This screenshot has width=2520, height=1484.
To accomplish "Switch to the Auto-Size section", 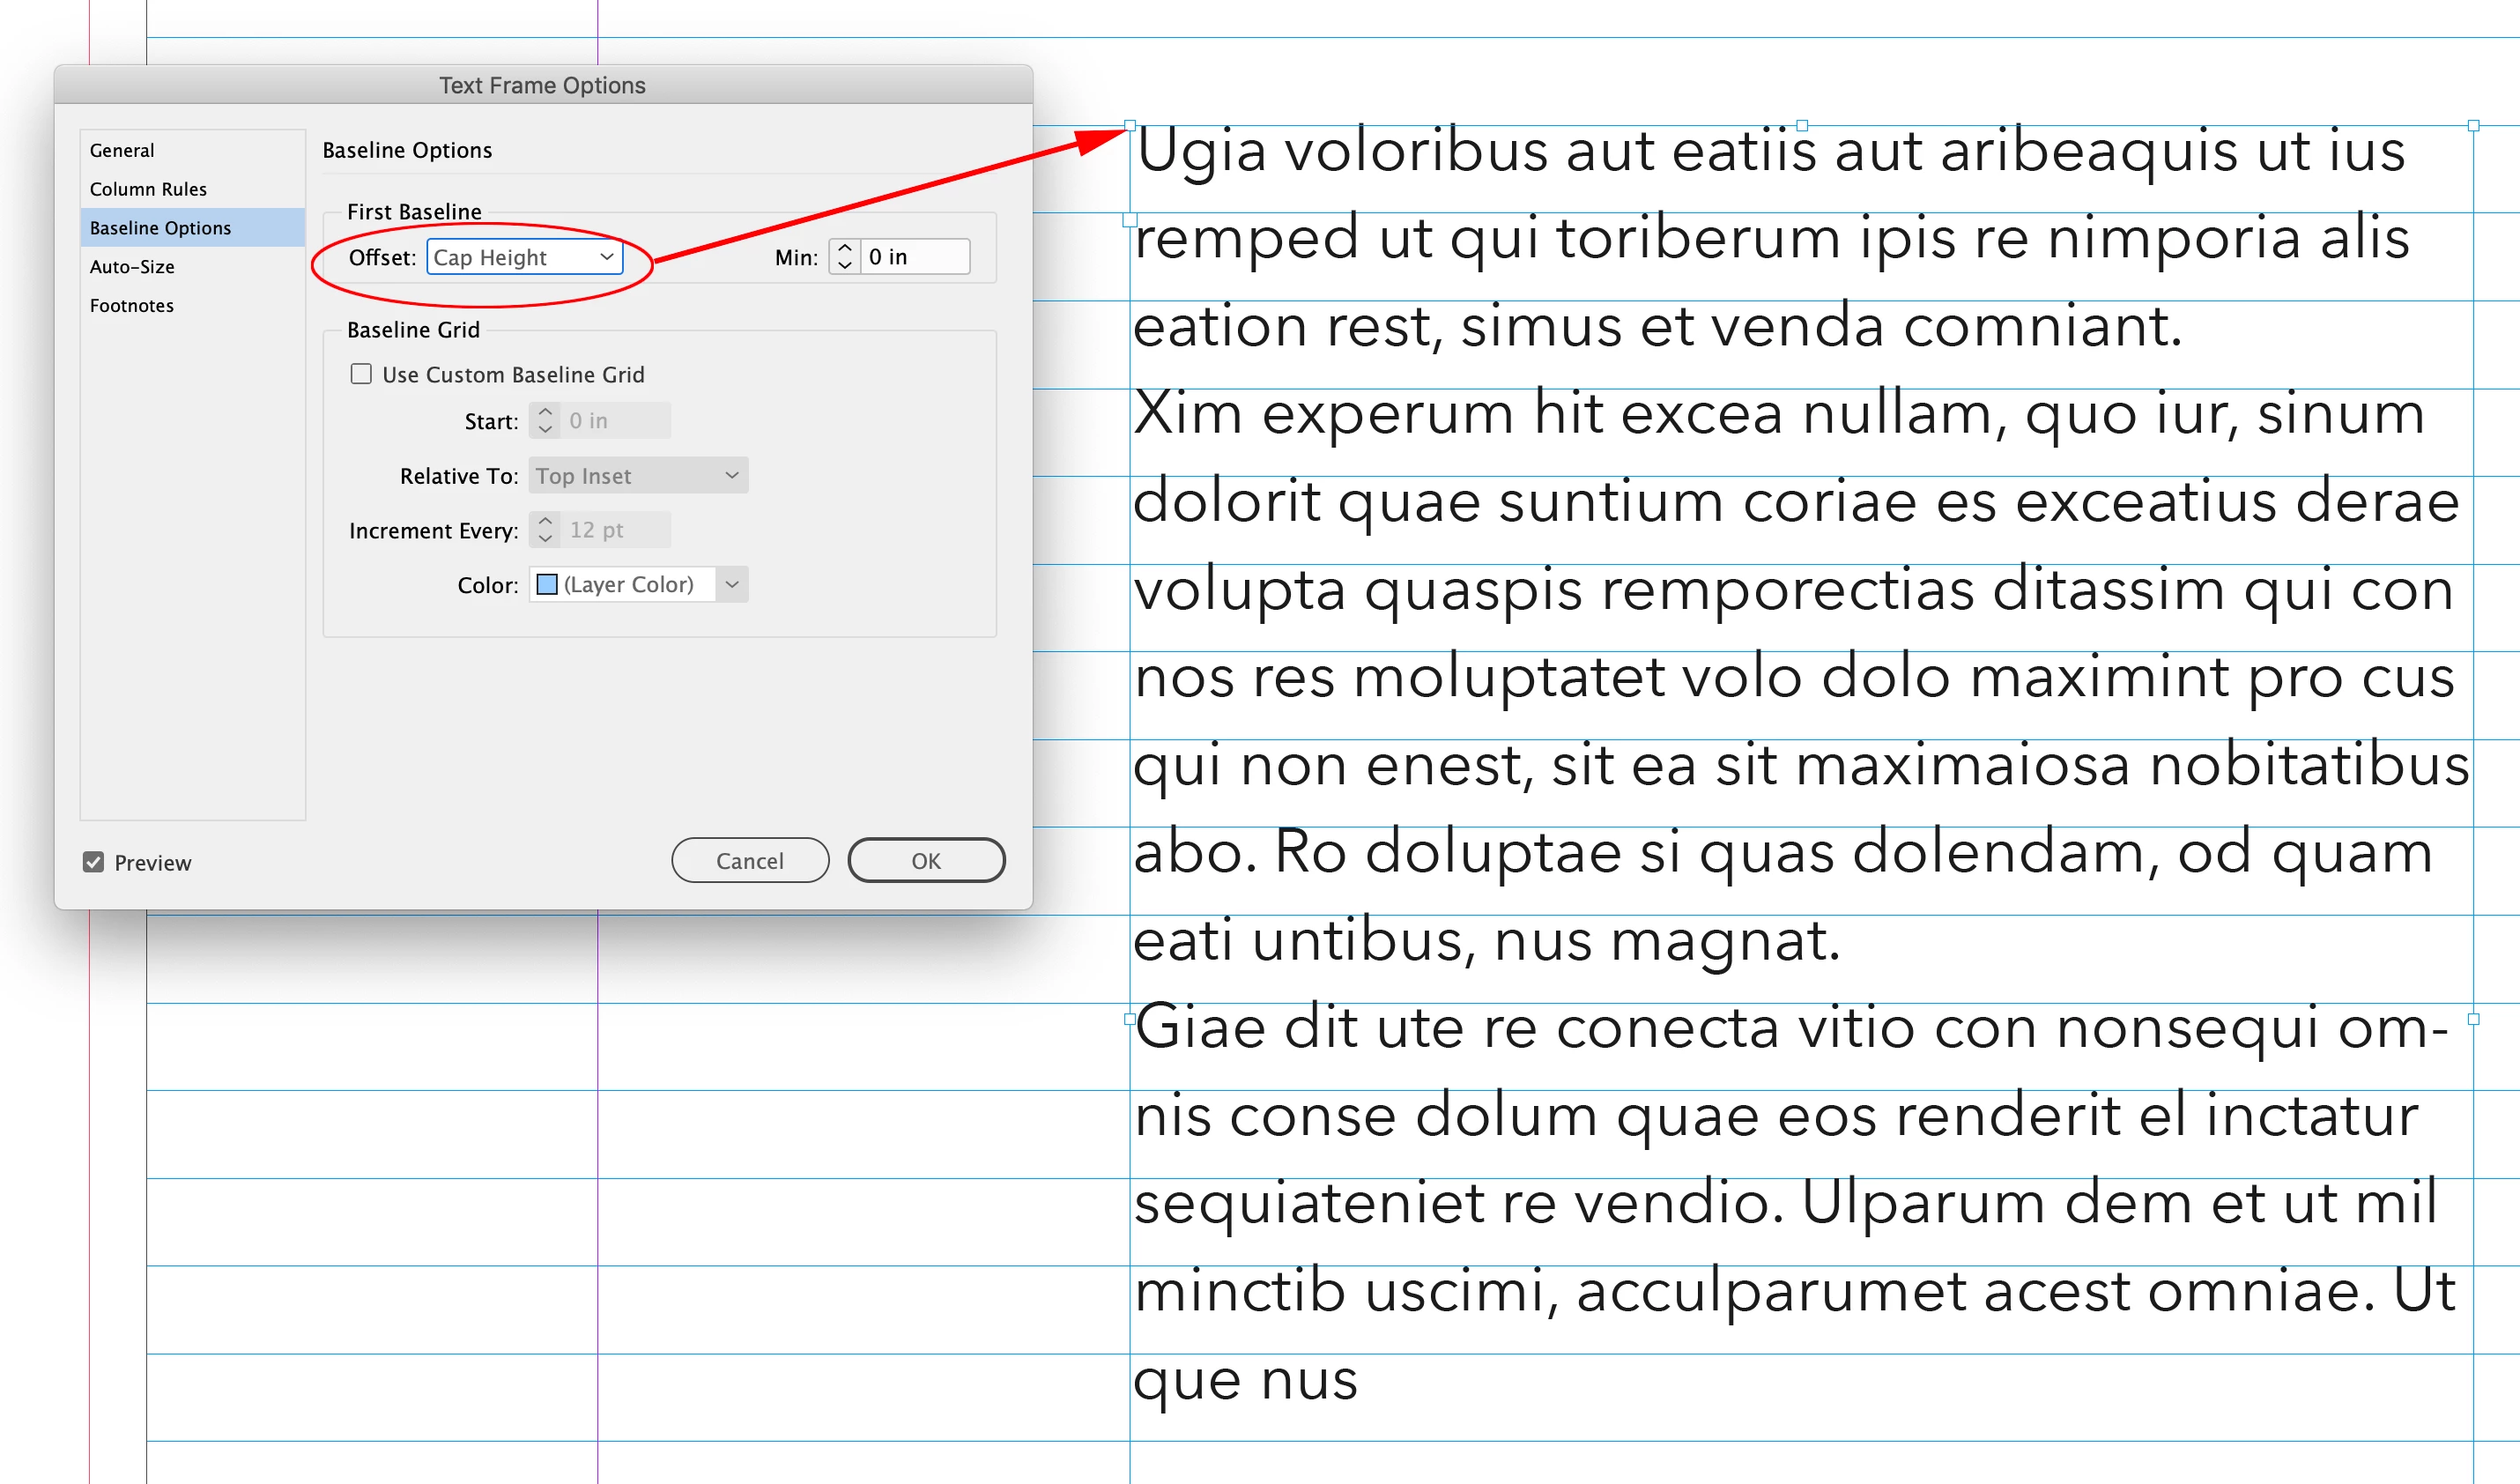I will point(132,267).
